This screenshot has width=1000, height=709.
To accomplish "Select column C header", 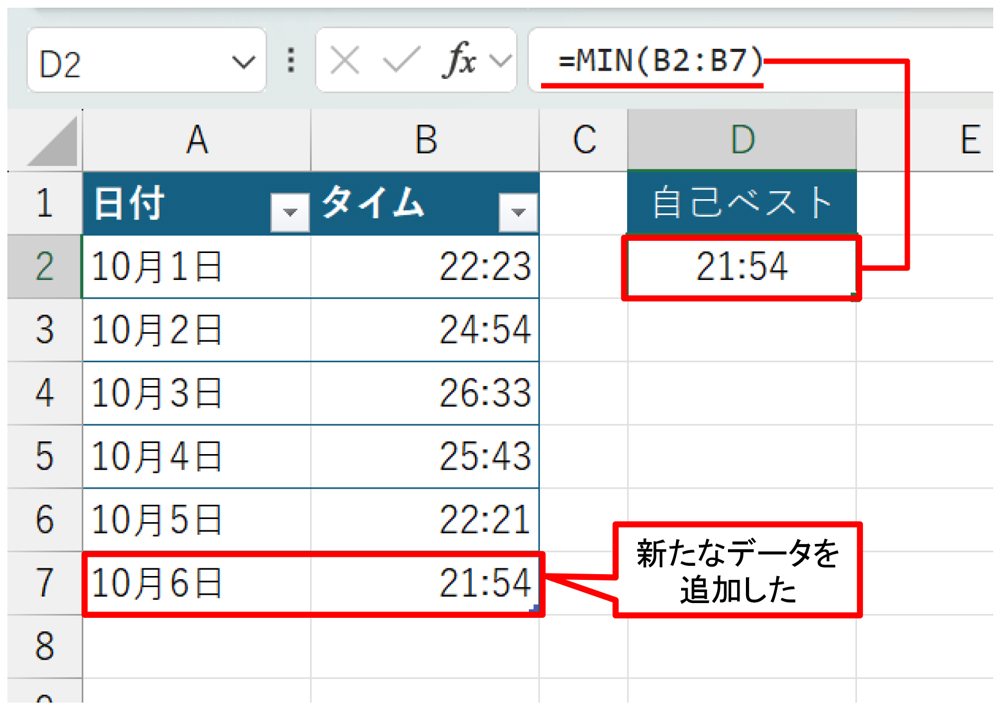I will tap(584, 140).
